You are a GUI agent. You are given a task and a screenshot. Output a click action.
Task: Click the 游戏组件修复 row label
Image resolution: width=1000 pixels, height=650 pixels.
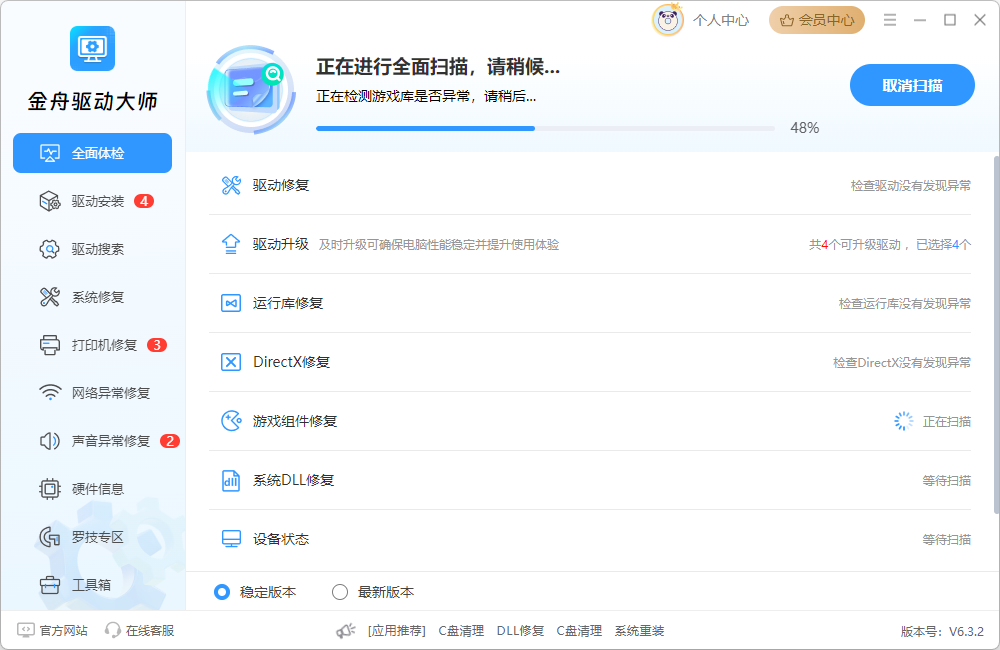pyautogui.click(x=295, y=421)
